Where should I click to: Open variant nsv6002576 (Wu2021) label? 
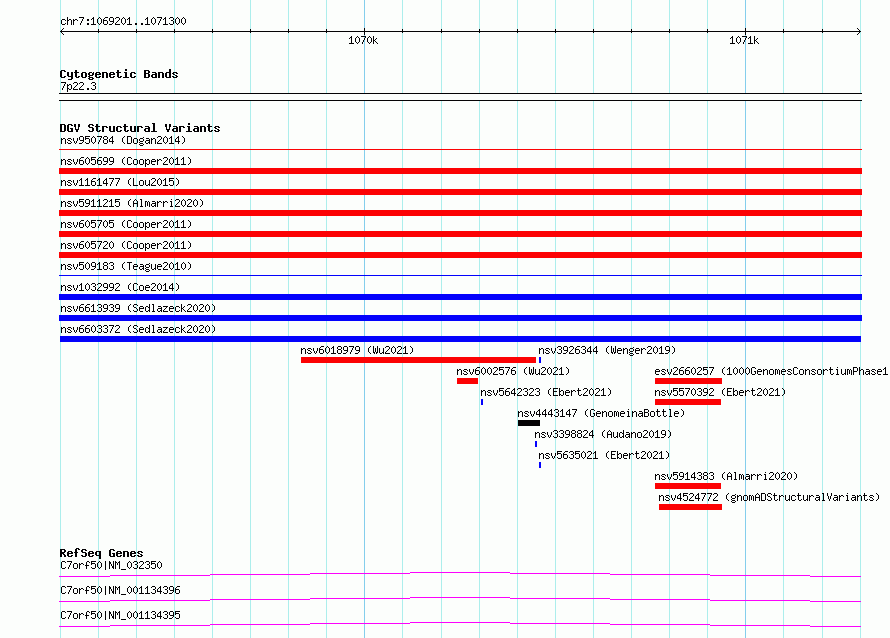click(x=513, y=371)
